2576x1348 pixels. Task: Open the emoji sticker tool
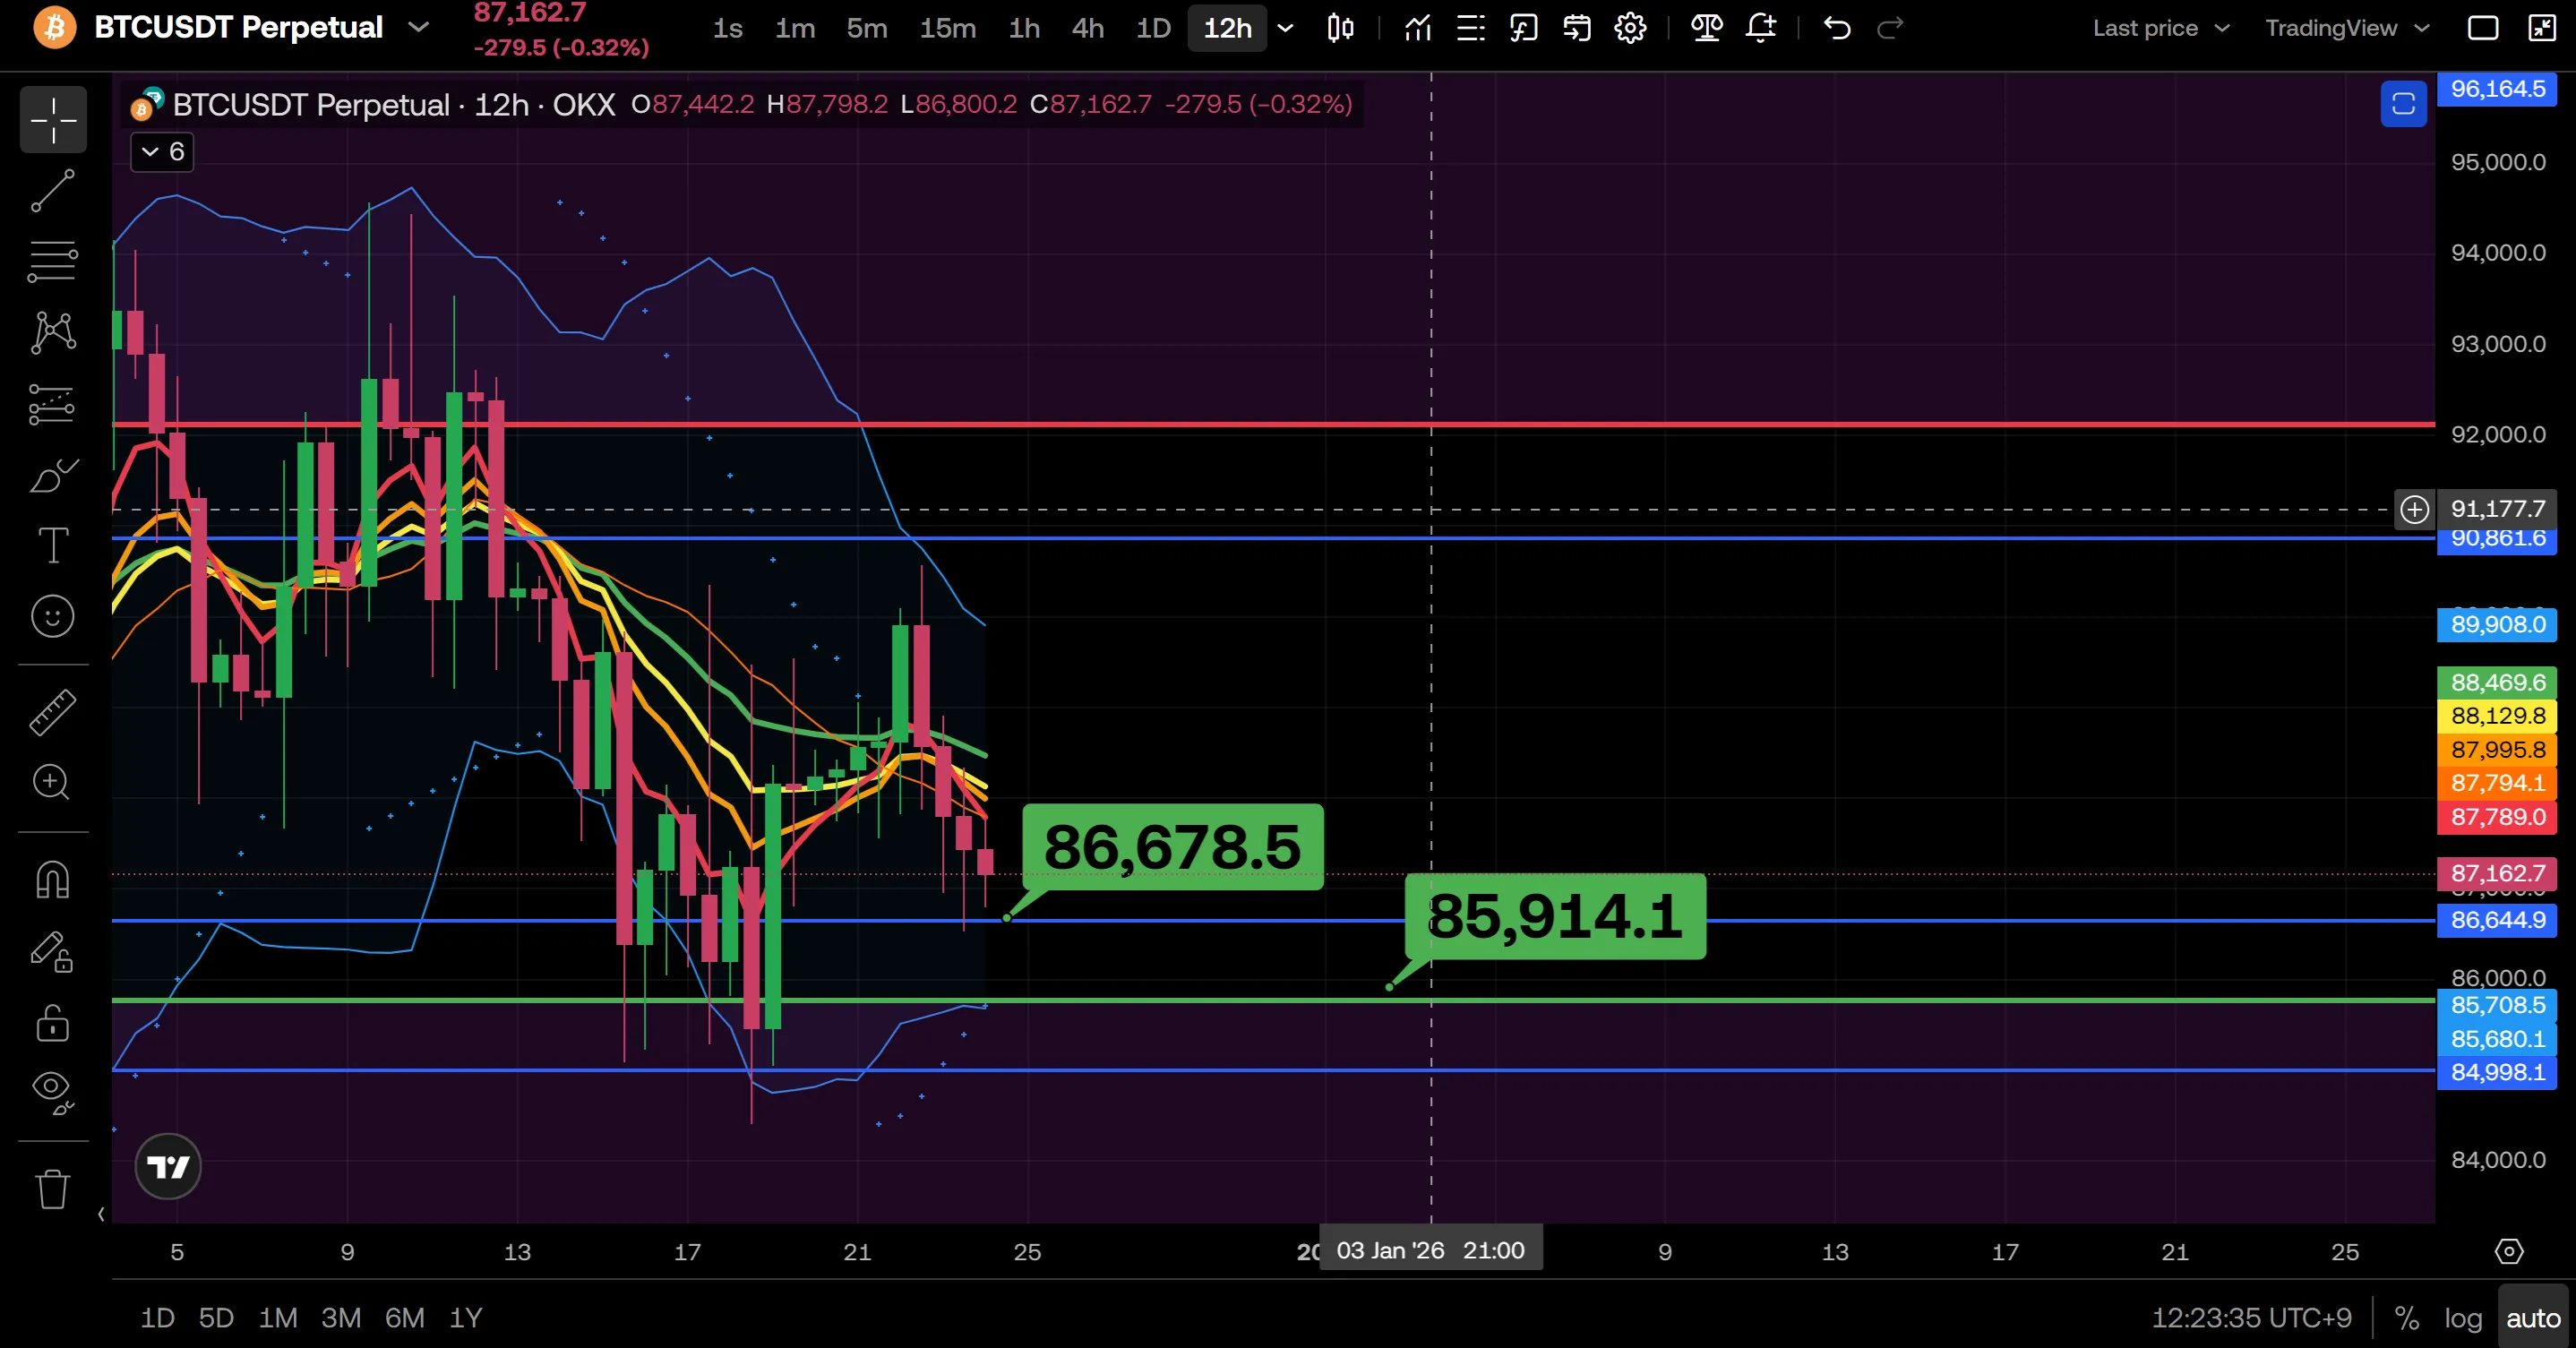[52, 616]
